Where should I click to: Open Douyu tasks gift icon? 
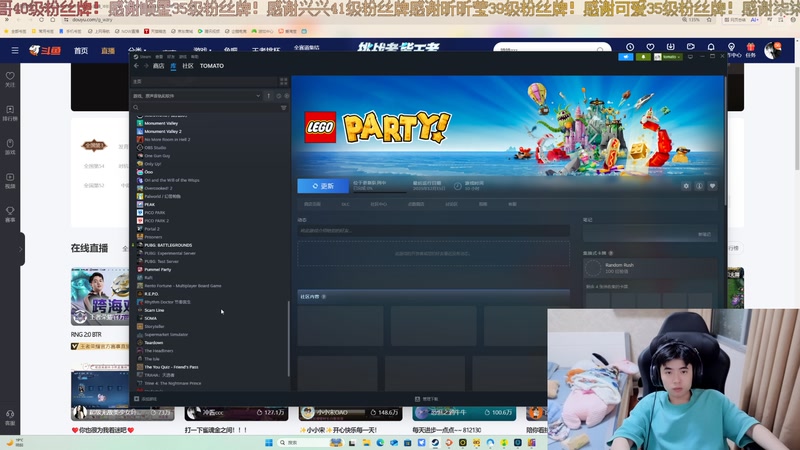pyautogui.click(x=751, y=47)
